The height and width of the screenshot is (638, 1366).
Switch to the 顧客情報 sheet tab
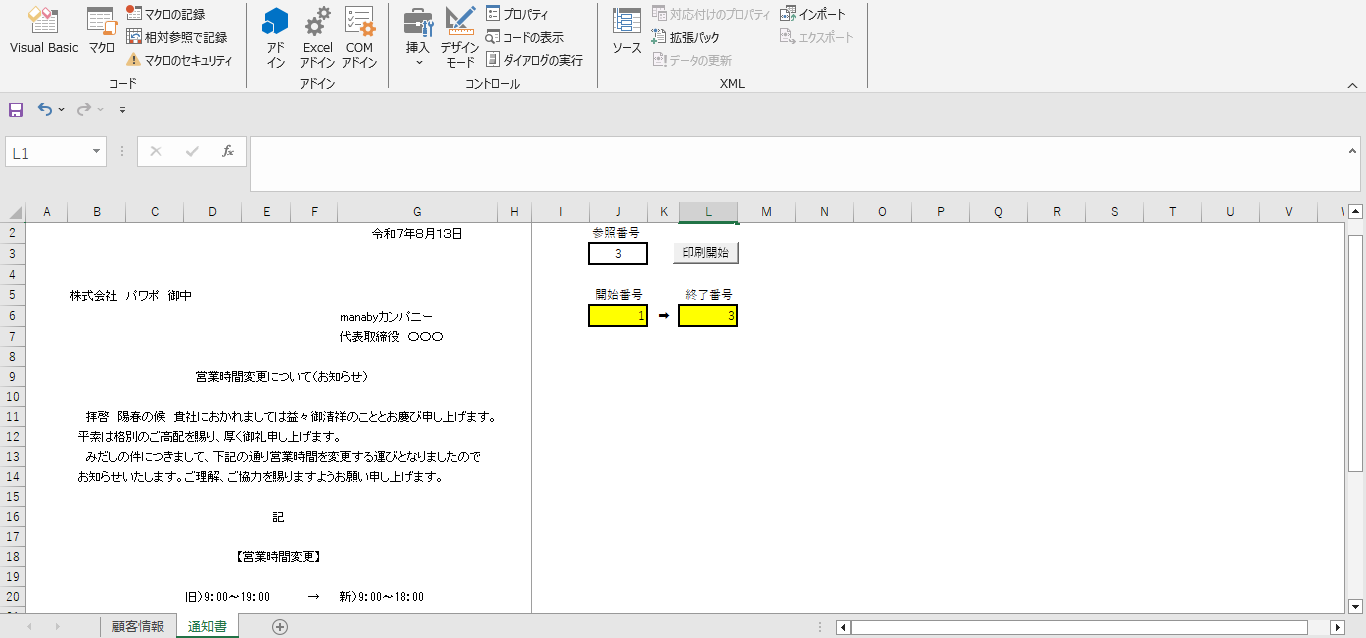[138, 627]
